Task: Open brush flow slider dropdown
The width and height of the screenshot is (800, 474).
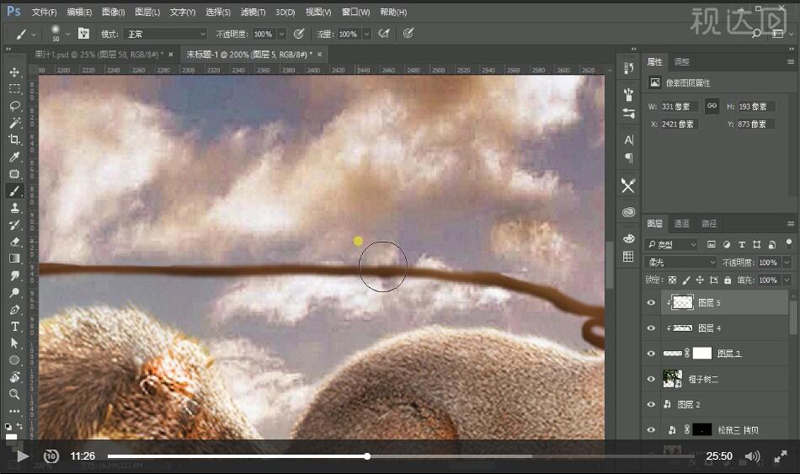Action: [x=366, y=34]
